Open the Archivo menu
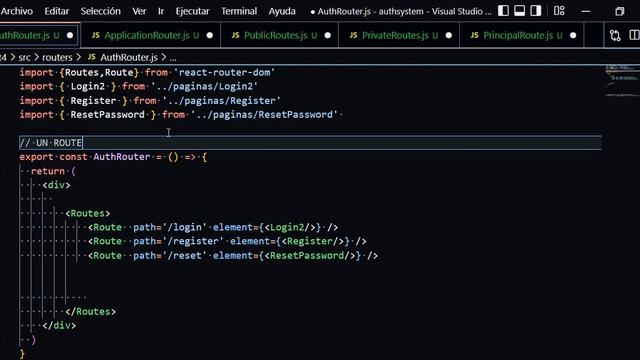 coord(17,11)
